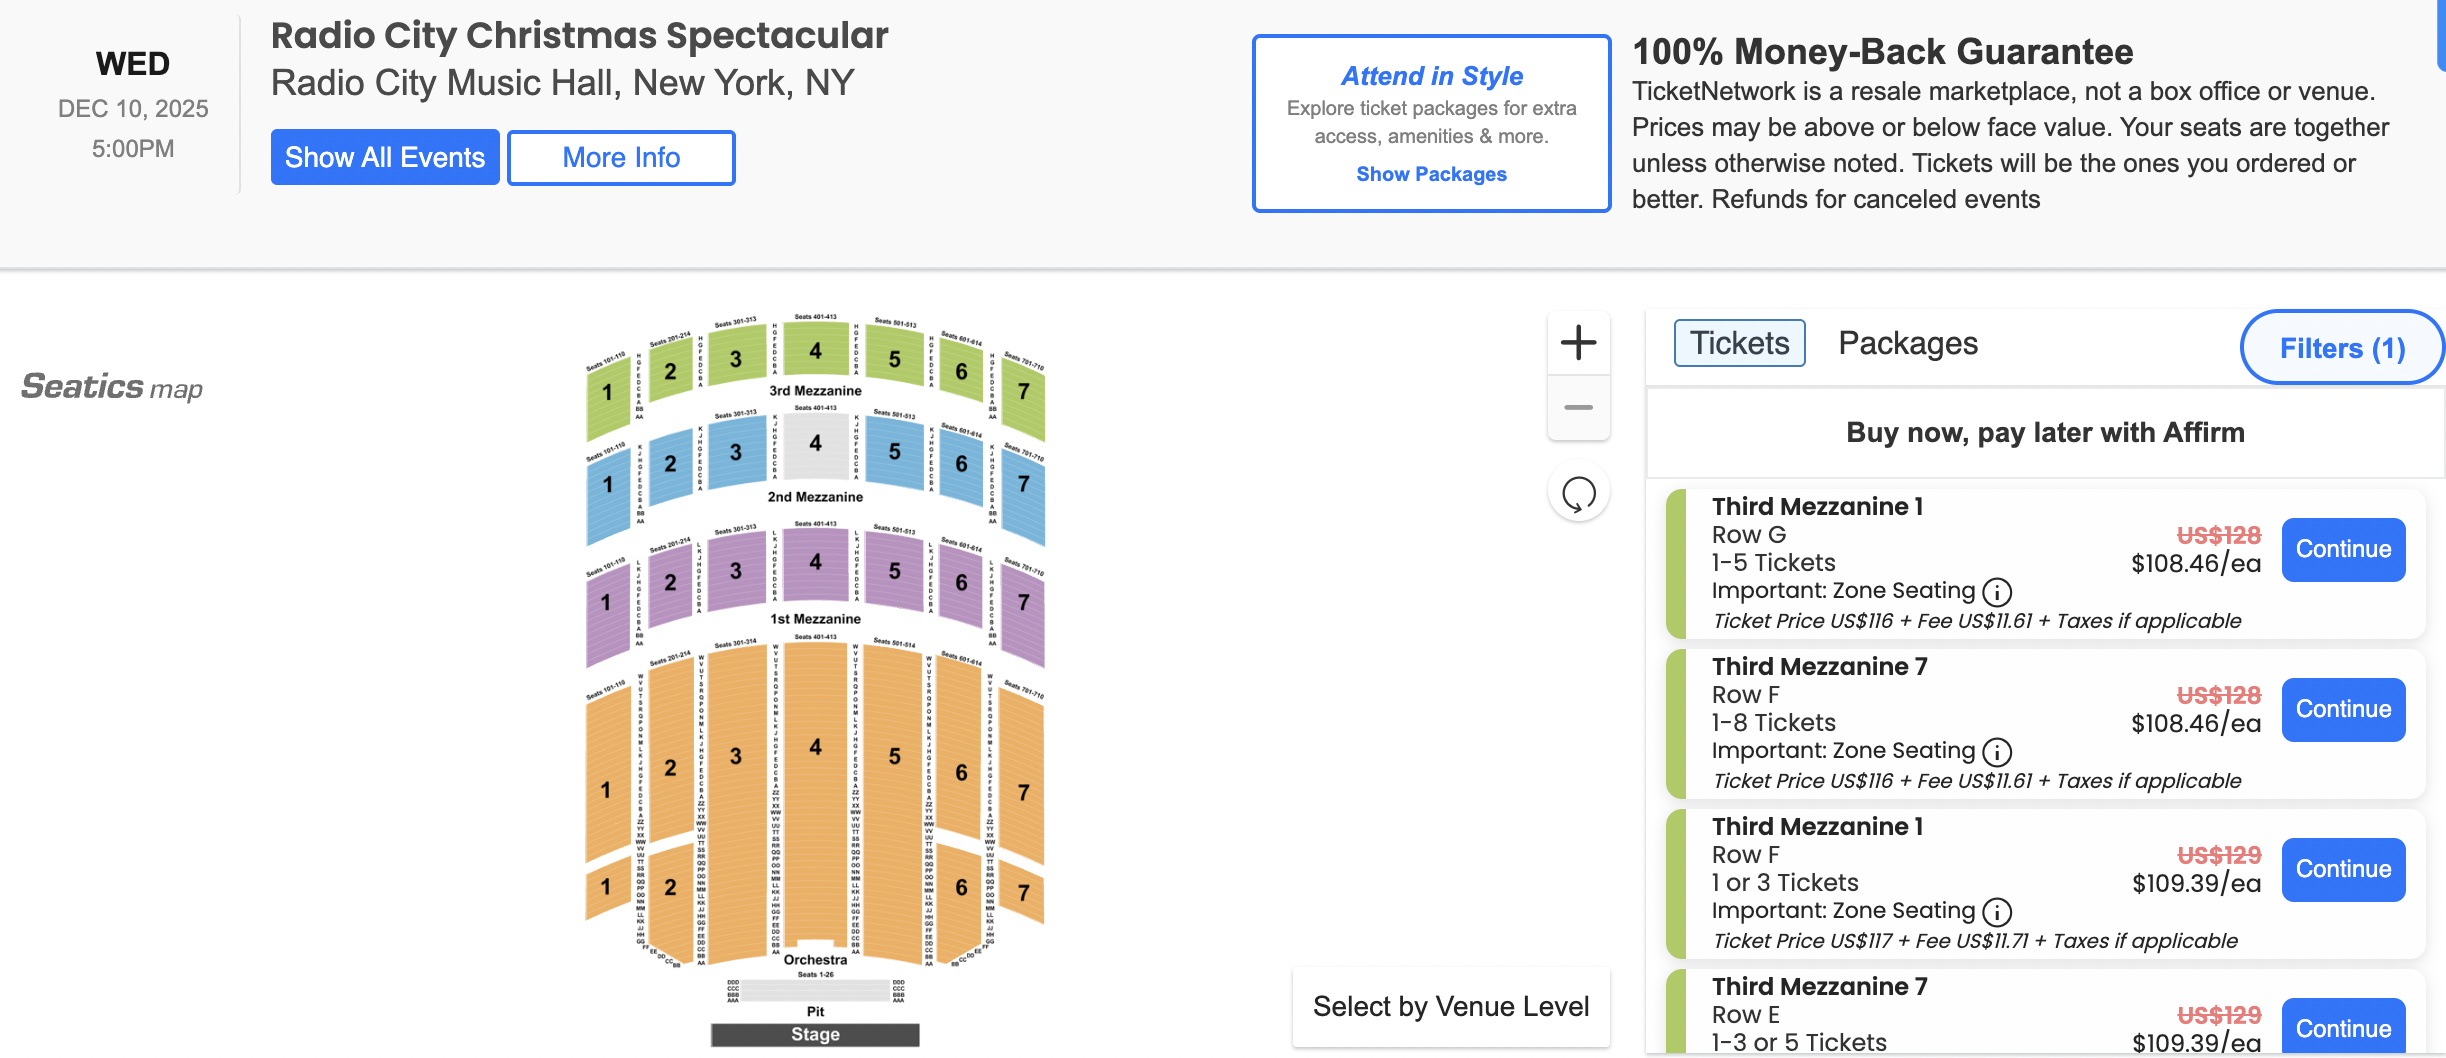Viewport: 2446px width, 1058px height.
Task: Open Zone Seating info on the $109.39 Row F listing
Action: click(1996, 912)
